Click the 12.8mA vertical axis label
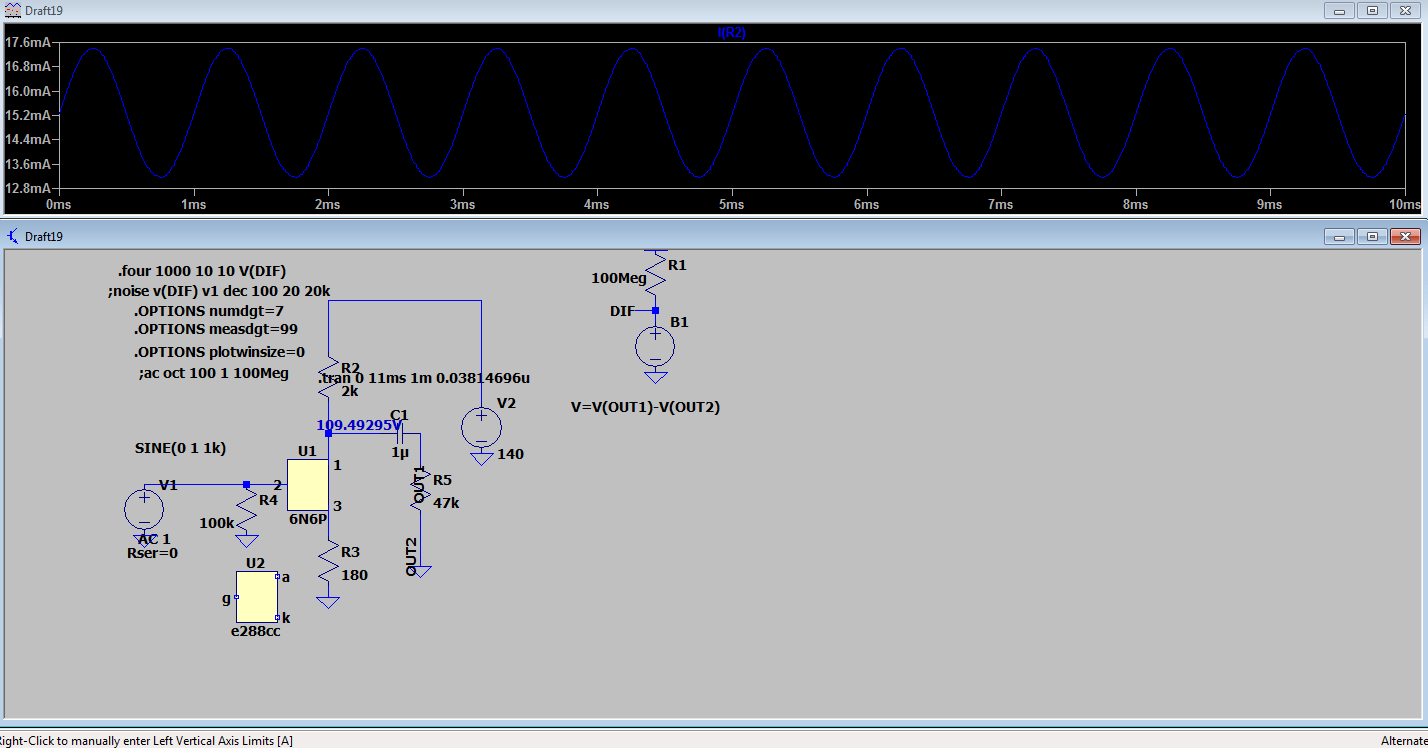This screenshot has height=749, width=1428. [x=27, y=188]
